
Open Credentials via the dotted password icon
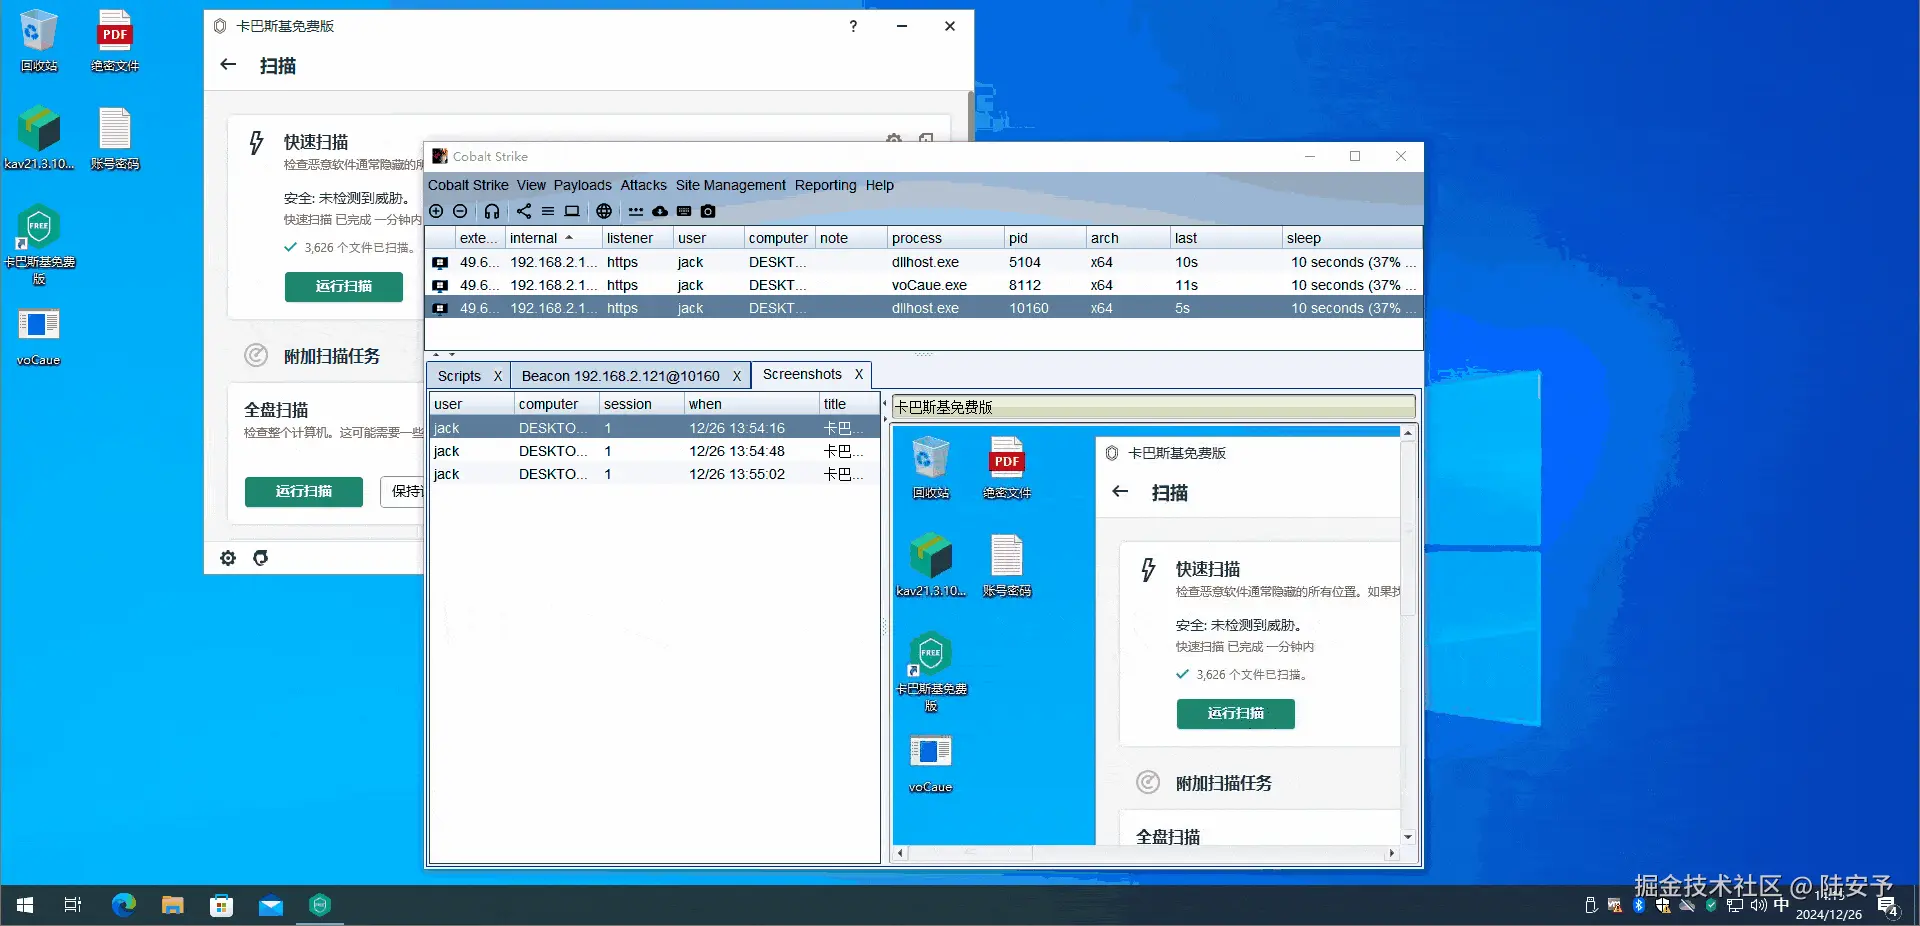tap(636, 211)
